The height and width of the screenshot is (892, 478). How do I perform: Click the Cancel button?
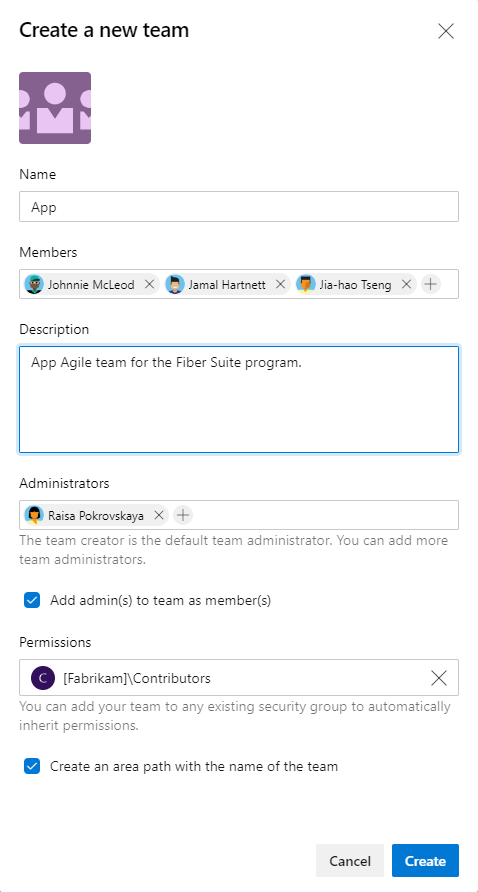point(350,861)
